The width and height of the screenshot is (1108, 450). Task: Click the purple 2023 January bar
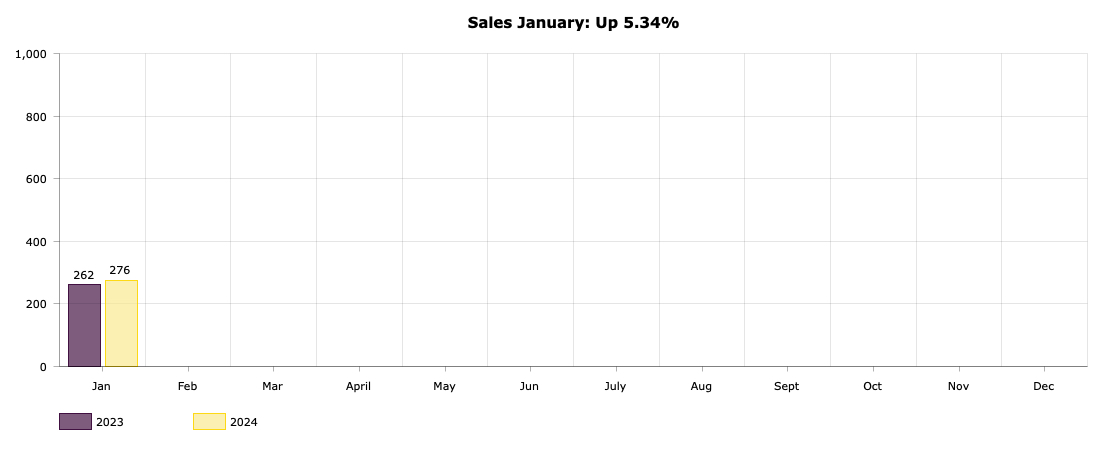point(84,325)
